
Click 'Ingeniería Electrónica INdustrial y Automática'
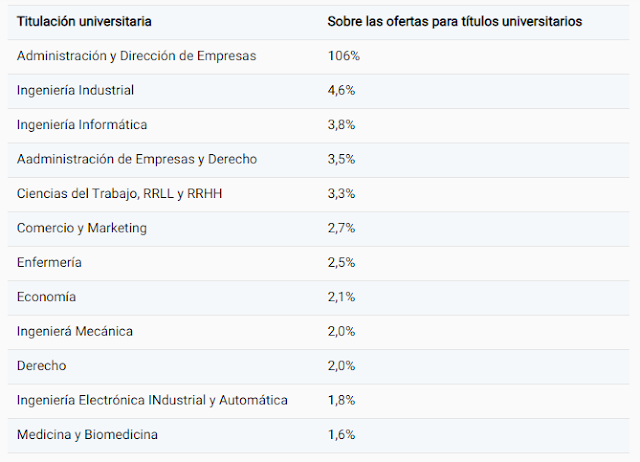(152, 400)
